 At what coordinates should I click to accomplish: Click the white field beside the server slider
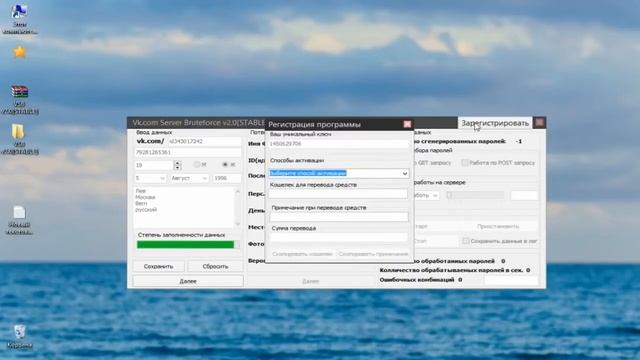(x=524, y=196)
